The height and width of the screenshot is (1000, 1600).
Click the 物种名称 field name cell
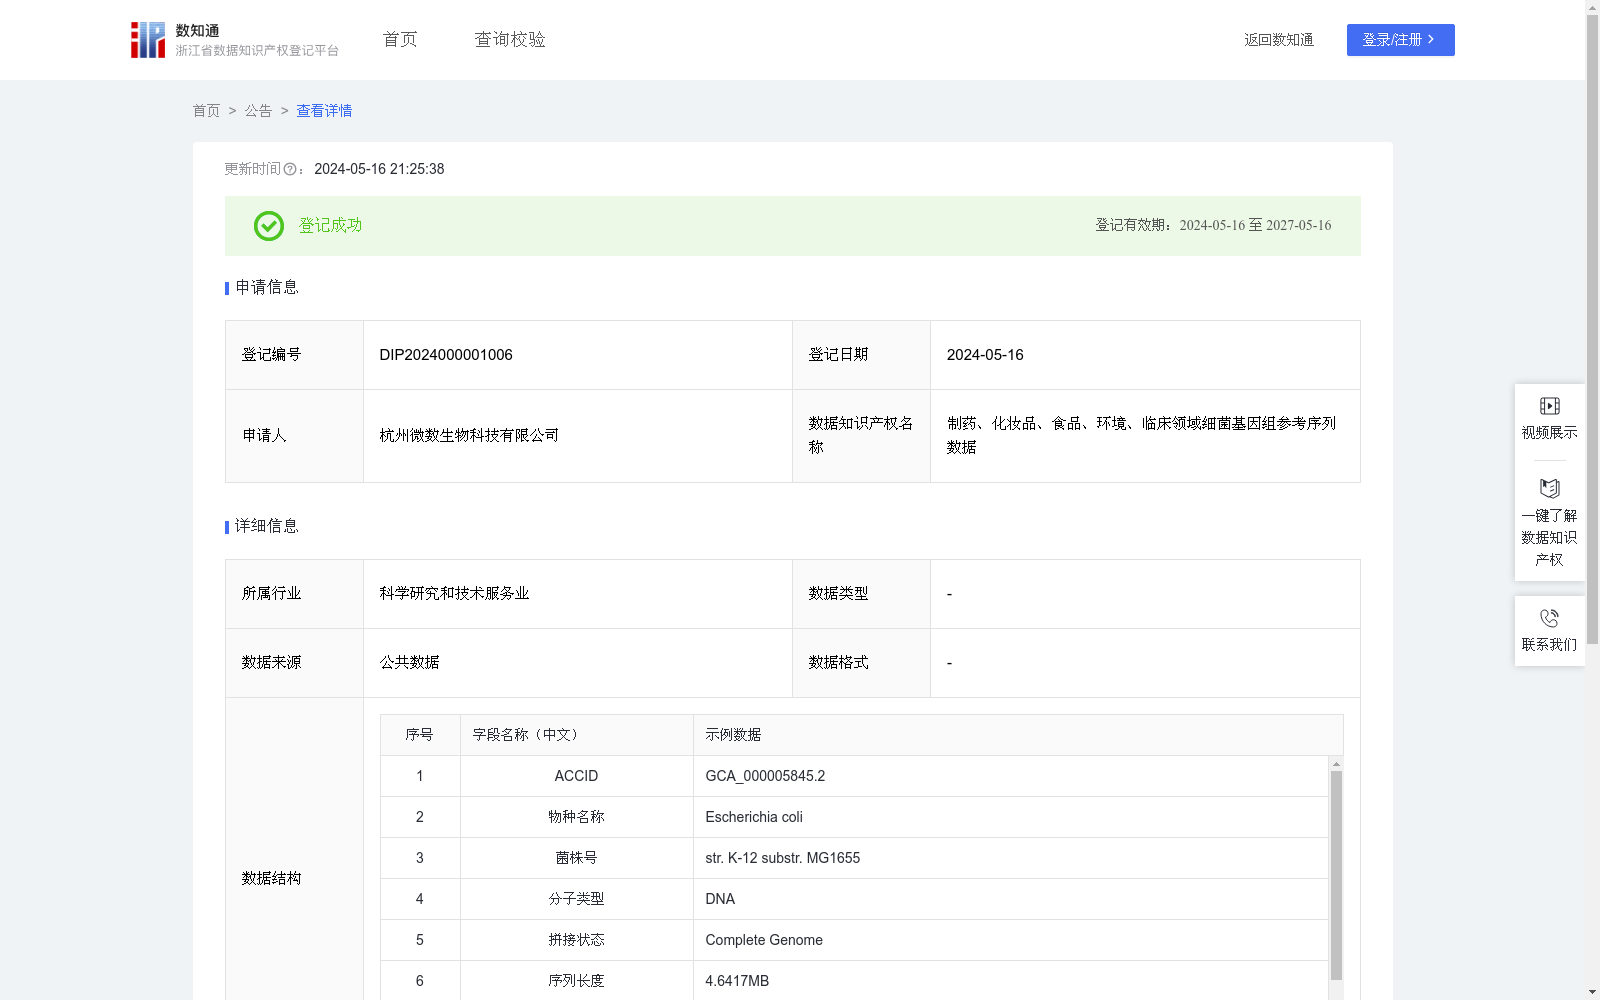point(576,817)
